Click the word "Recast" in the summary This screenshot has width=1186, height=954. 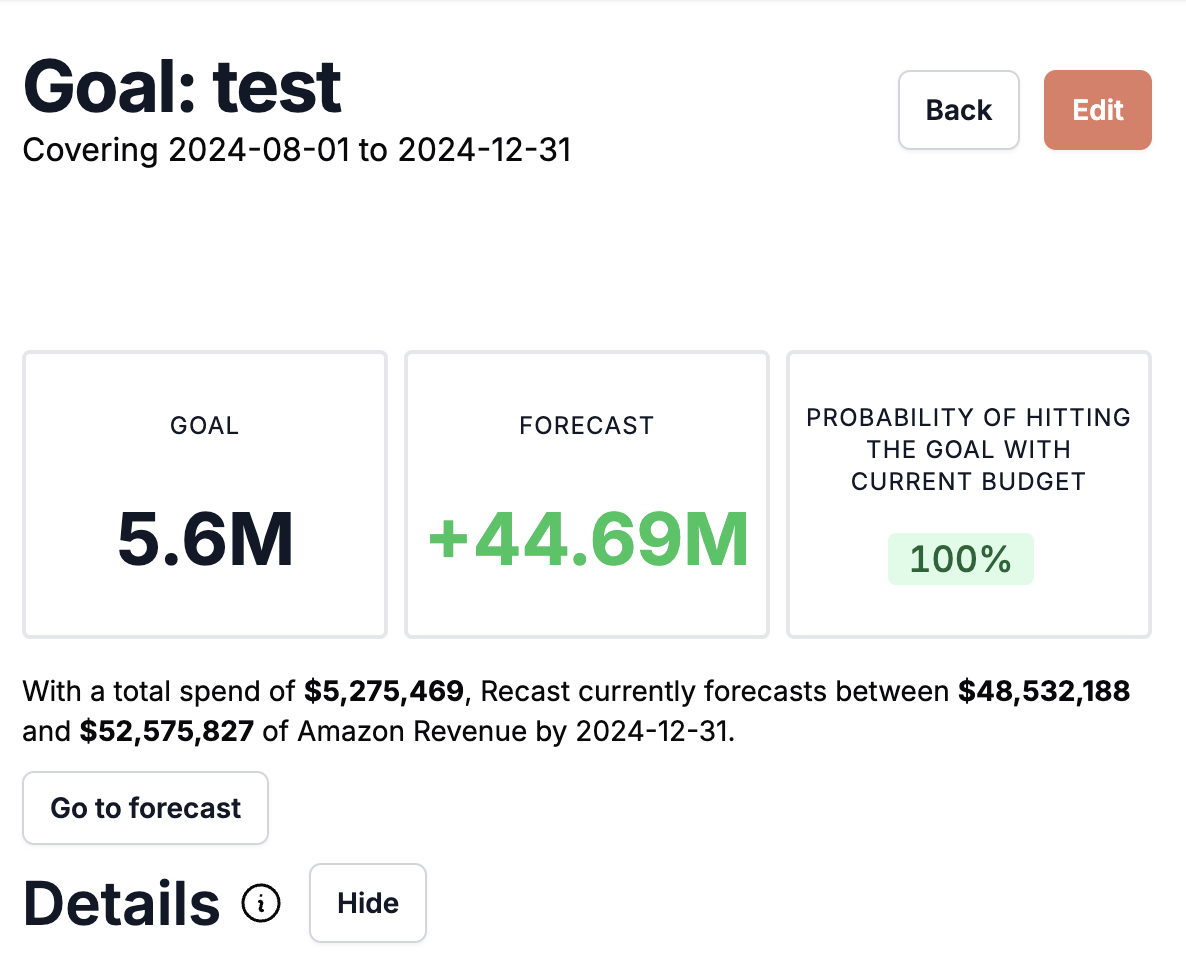coord(532,691)
